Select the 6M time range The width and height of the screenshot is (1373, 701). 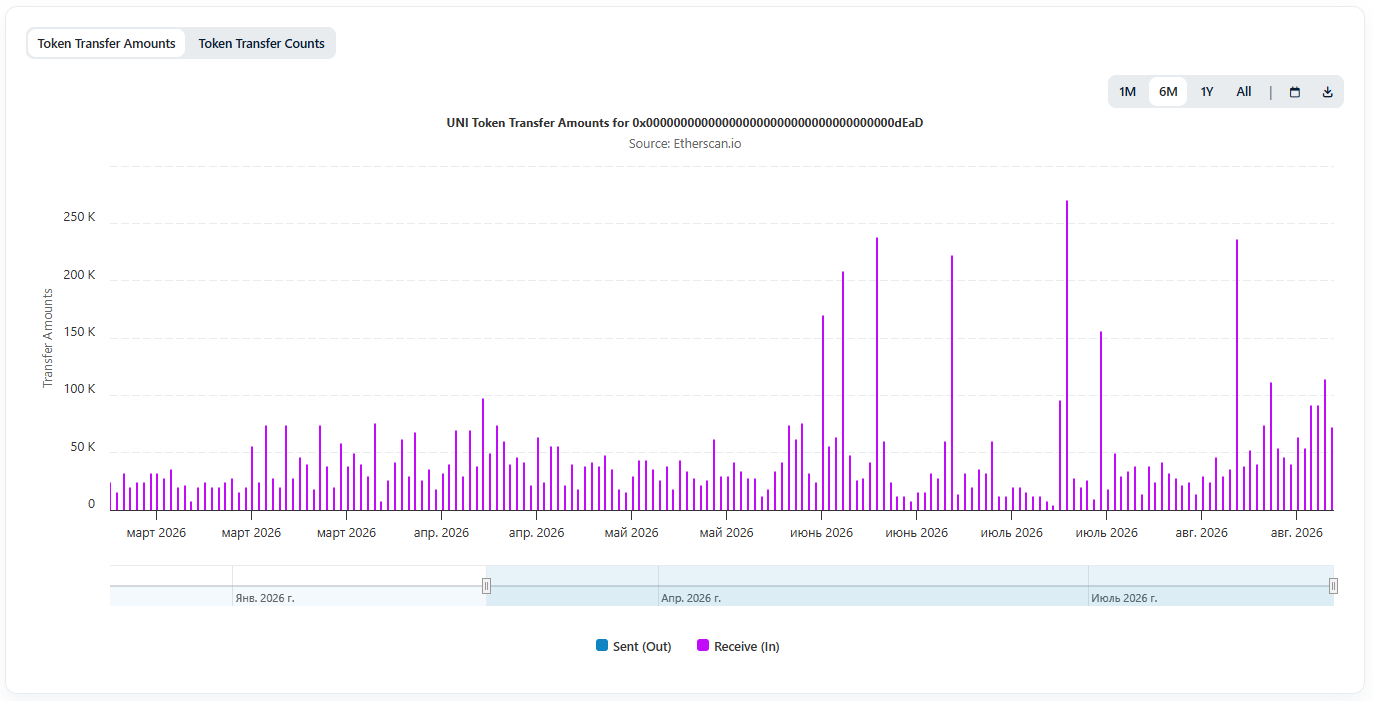click(x=1168, y=92)
